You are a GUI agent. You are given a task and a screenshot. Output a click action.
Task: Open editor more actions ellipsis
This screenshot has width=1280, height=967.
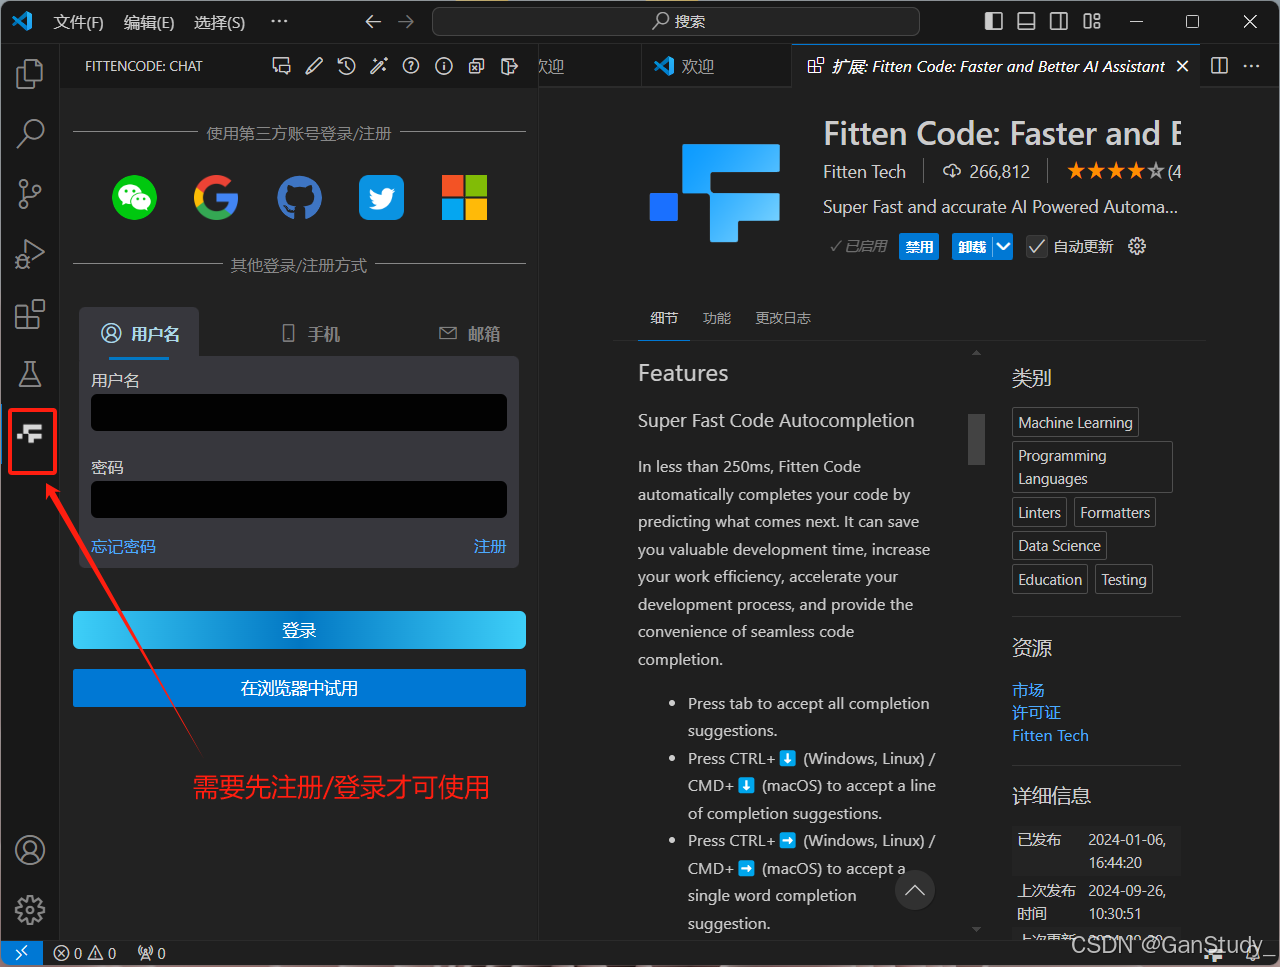(x=1252, y=66)
